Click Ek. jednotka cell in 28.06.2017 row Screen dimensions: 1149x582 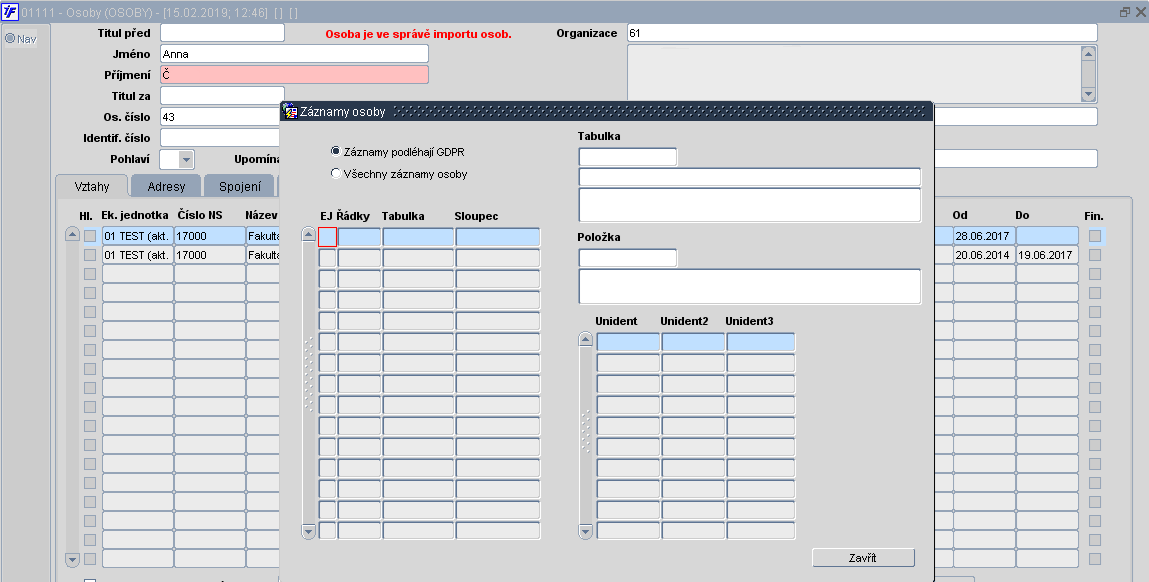point(138,236)
